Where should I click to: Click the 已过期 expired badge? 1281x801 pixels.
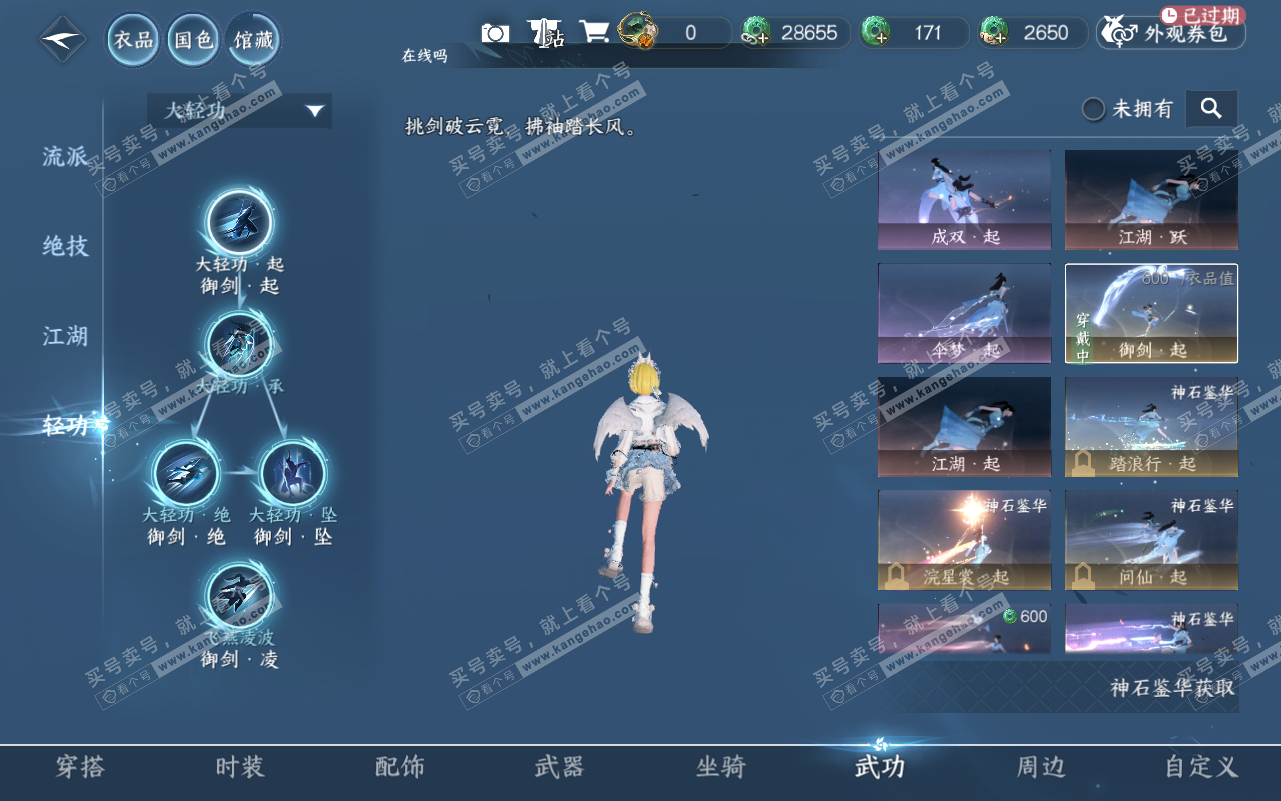(1202, 15)
